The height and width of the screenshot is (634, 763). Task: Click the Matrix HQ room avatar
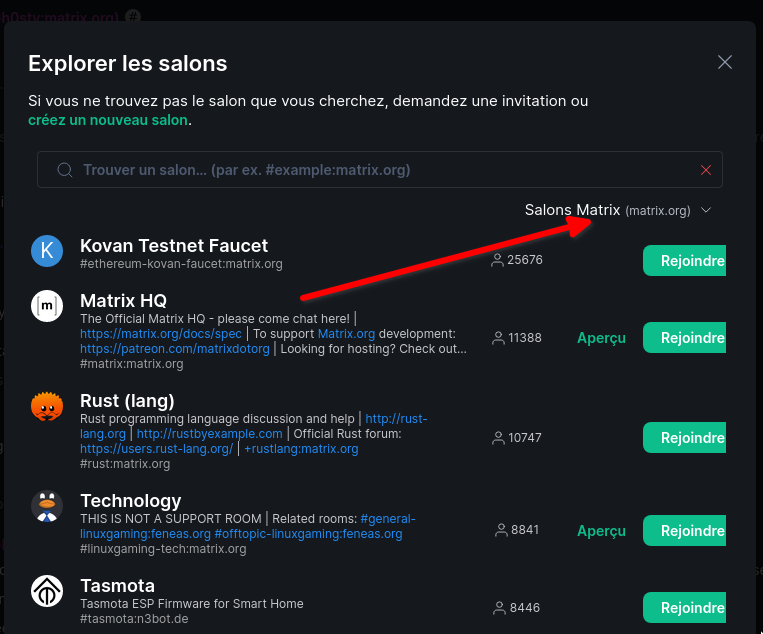(47, 307)
